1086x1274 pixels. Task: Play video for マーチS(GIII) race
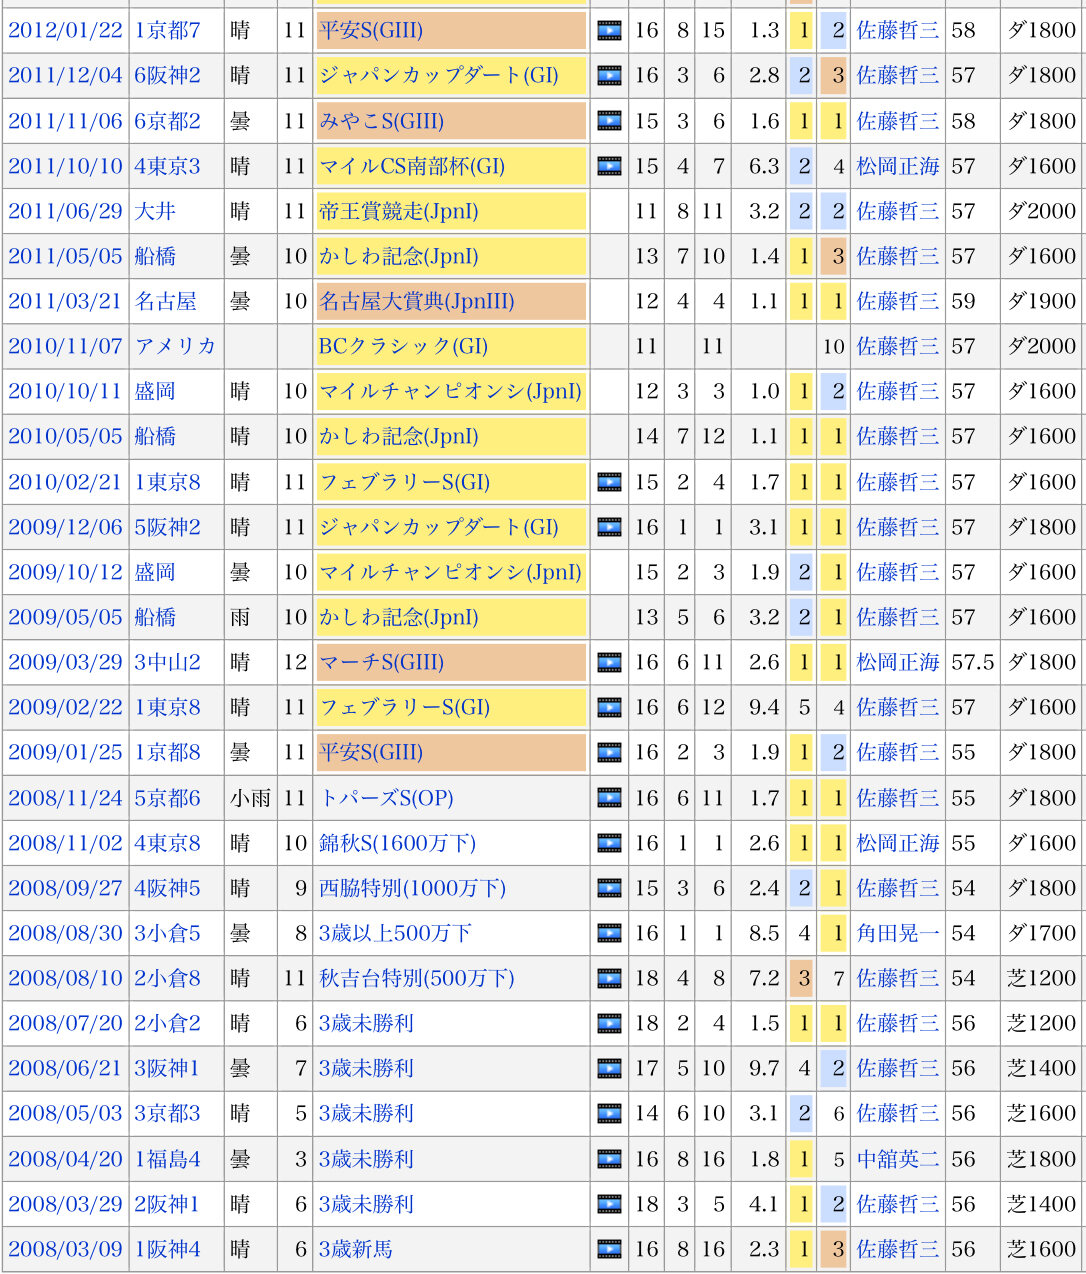609,662
